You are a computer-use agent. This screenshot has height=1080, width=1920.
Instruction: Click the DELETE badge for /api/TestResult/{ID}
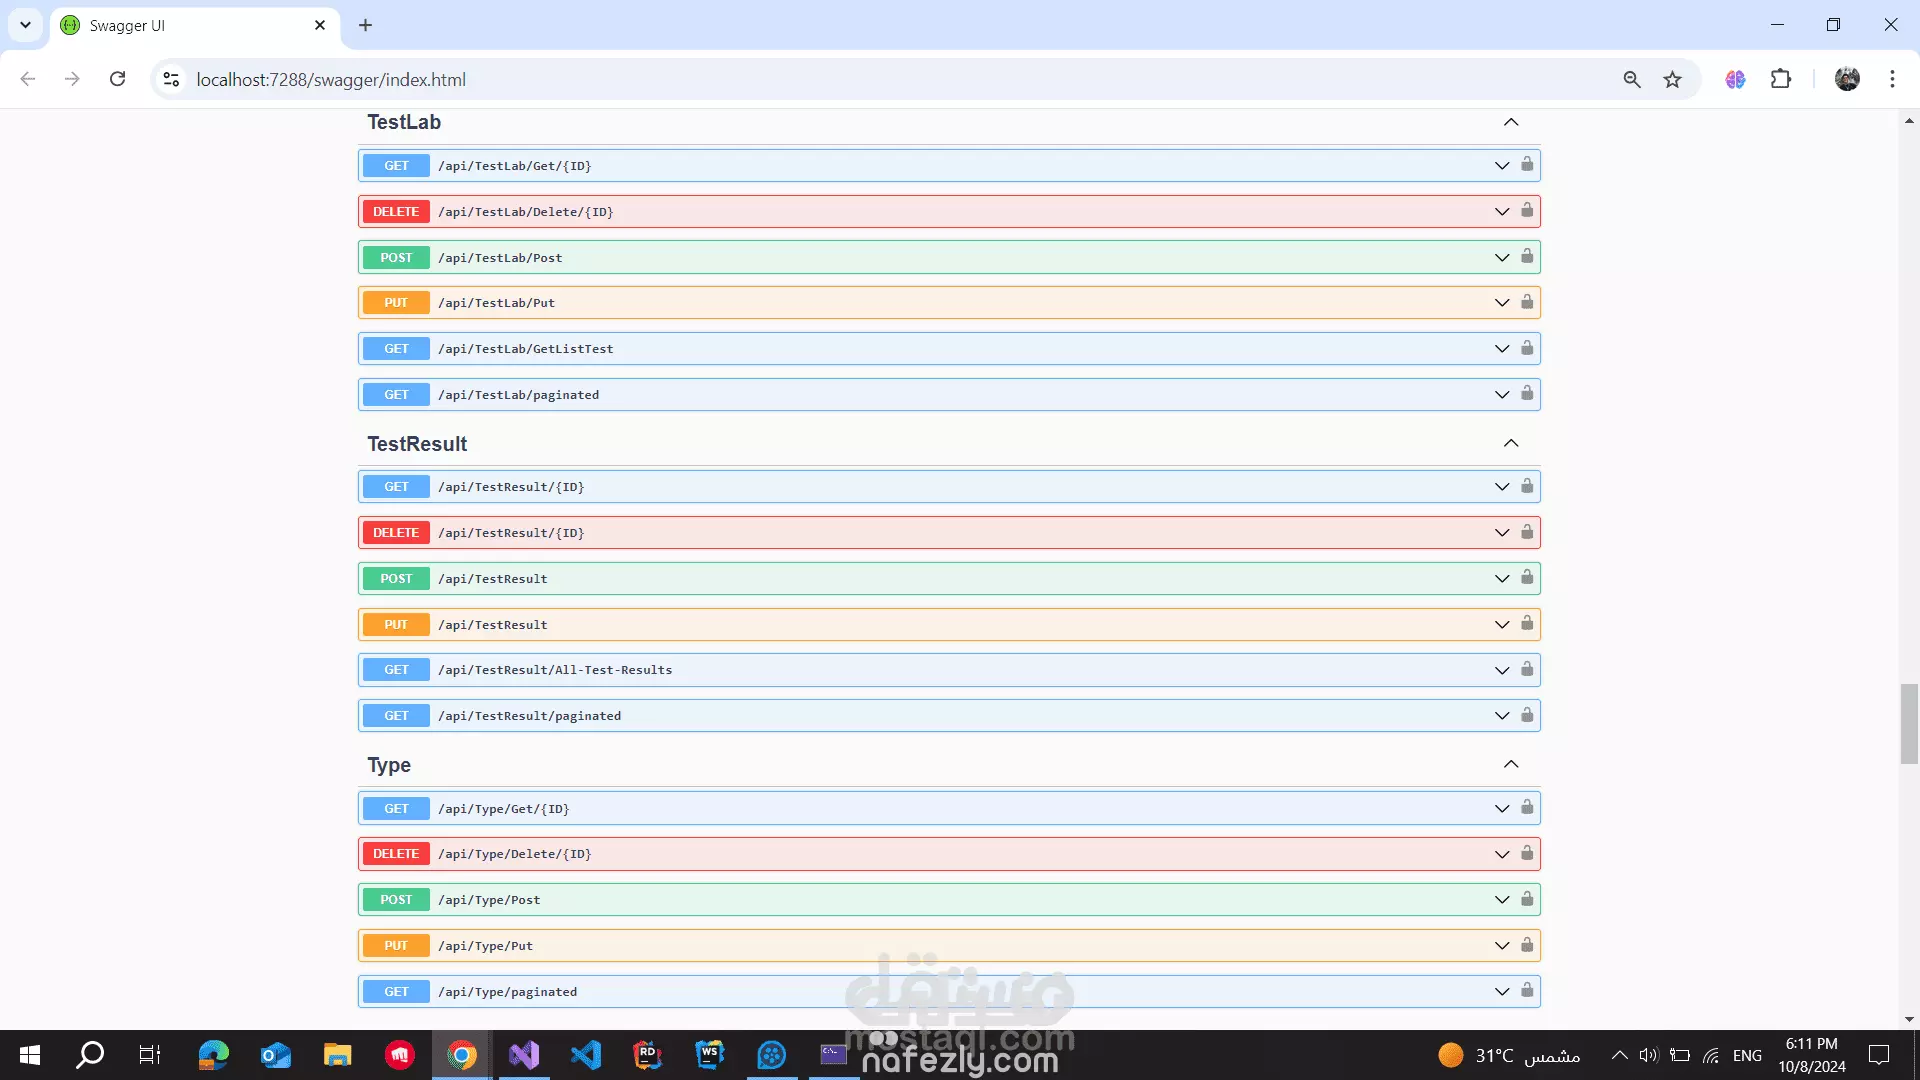coord(396,533)
